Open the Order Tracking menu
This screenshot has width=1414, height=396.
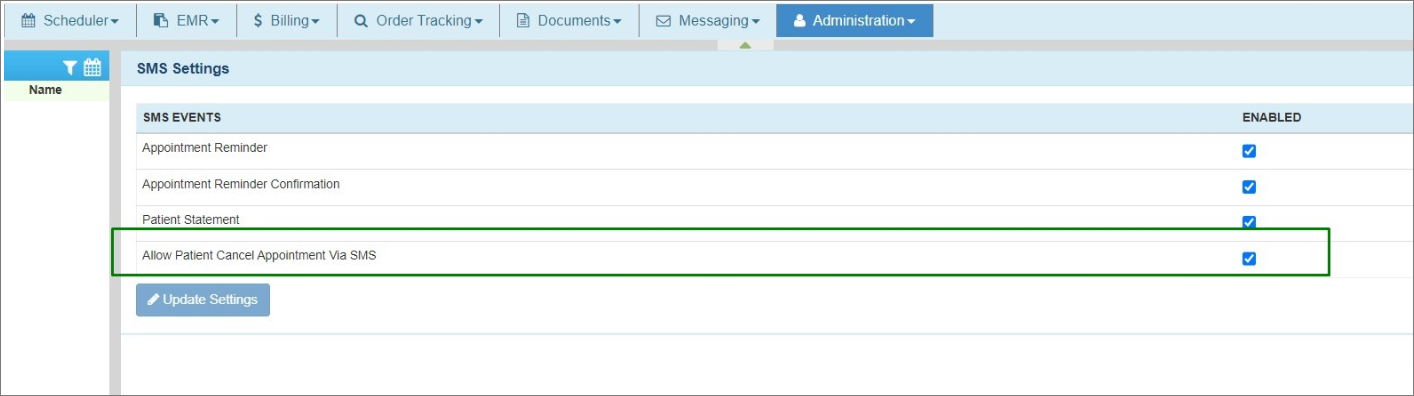point(417,20)
